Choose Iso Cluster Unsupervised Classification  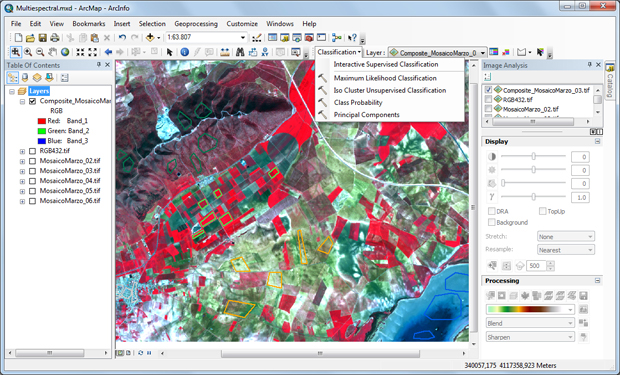point(390,90)
